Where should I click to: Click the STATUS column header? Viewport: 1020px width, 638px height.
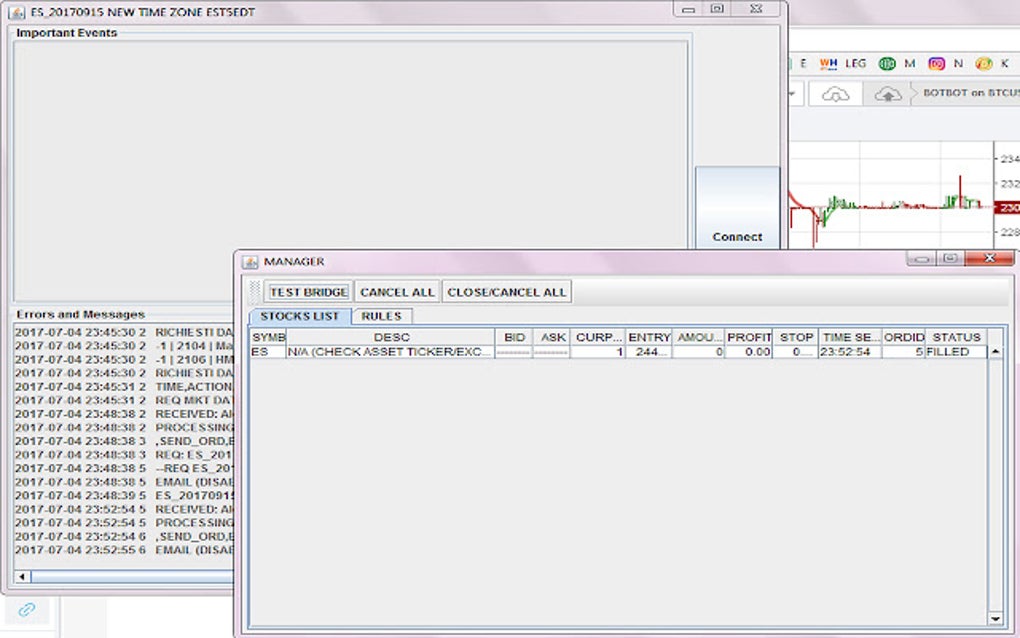click(x=956, y=337)
